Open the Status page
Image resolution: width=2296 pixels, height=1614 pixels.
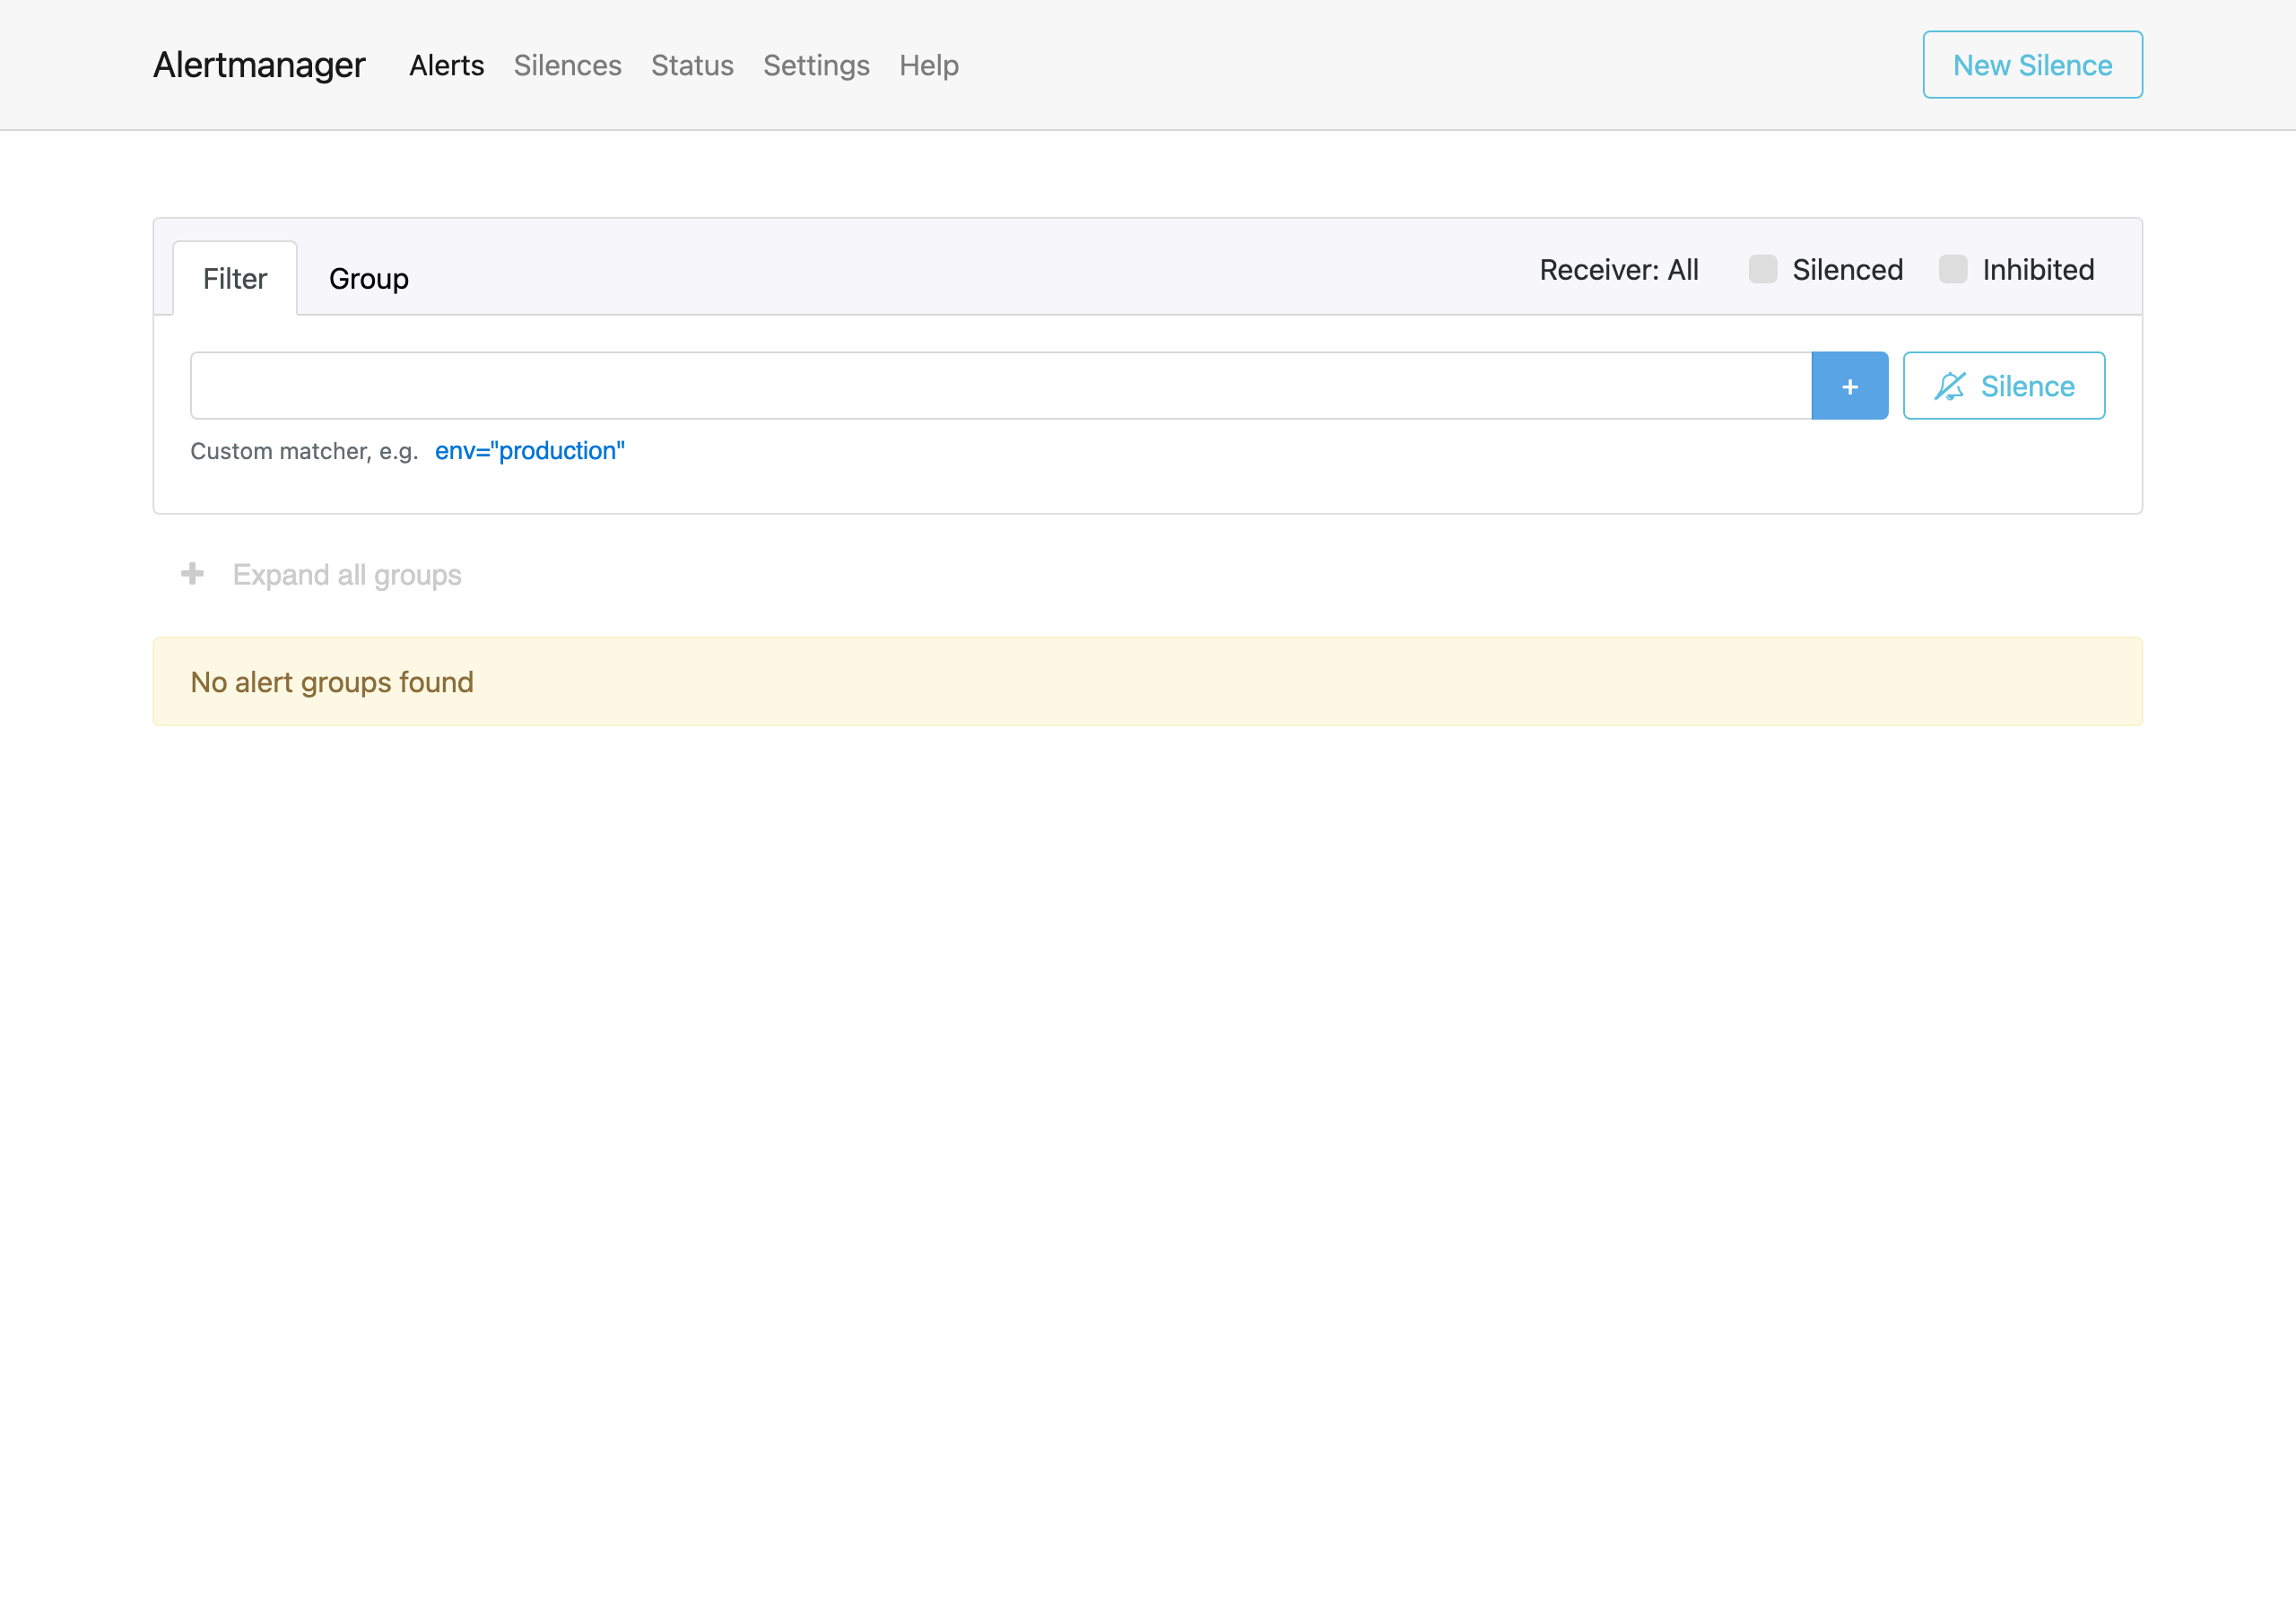[692, 65]
